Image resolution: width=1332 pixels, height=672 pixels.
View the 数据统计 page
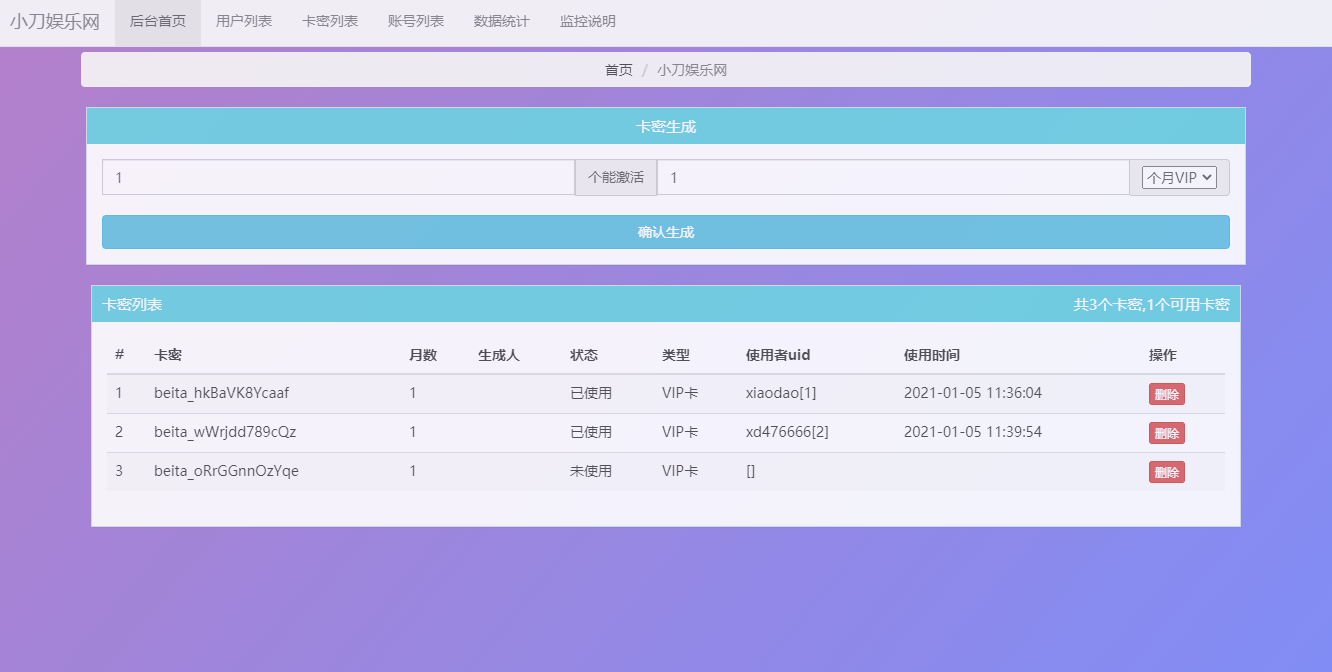coord(501,22)
